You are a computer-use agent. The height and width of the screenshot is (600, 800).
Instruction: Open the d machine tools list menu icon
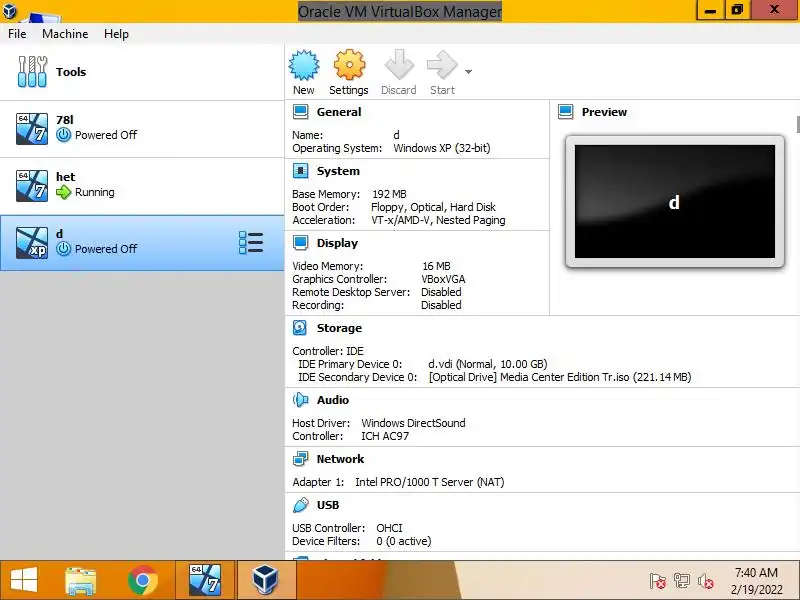point(251,243)
